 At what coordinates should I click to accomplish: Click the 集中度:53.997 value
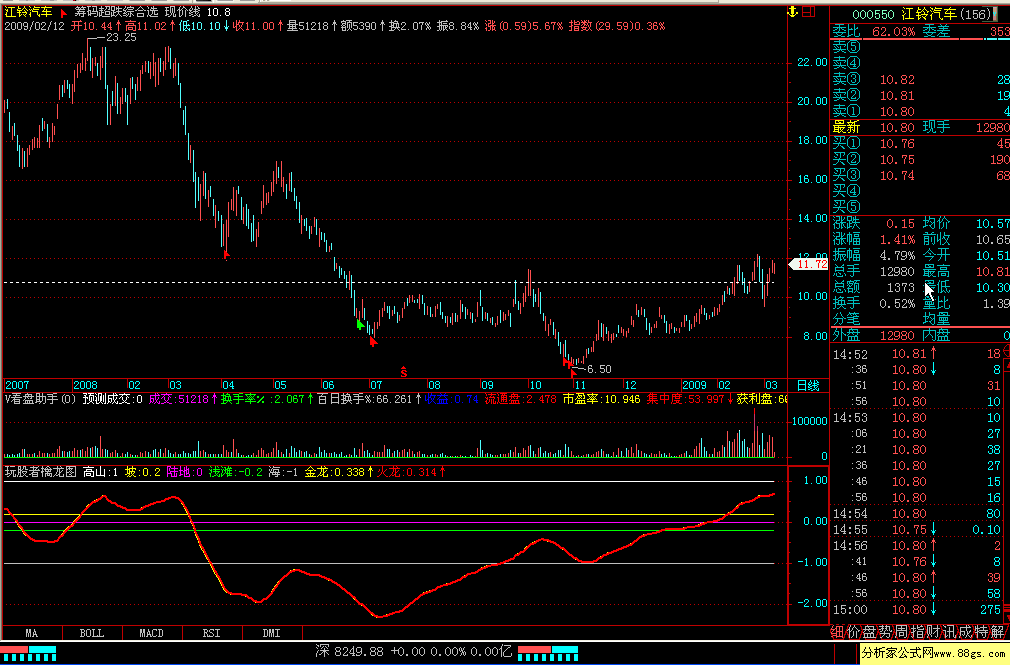click(x=690, y=400)
